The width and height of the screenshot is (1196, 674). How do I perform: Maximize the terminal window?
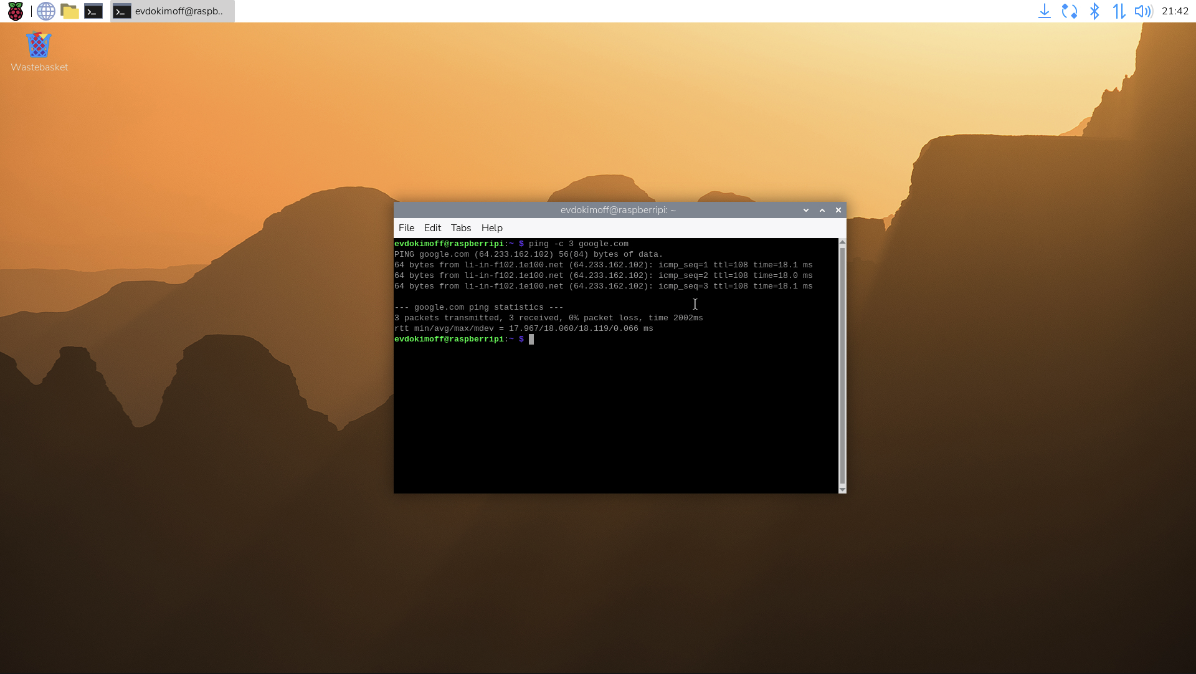click(822, 210)
